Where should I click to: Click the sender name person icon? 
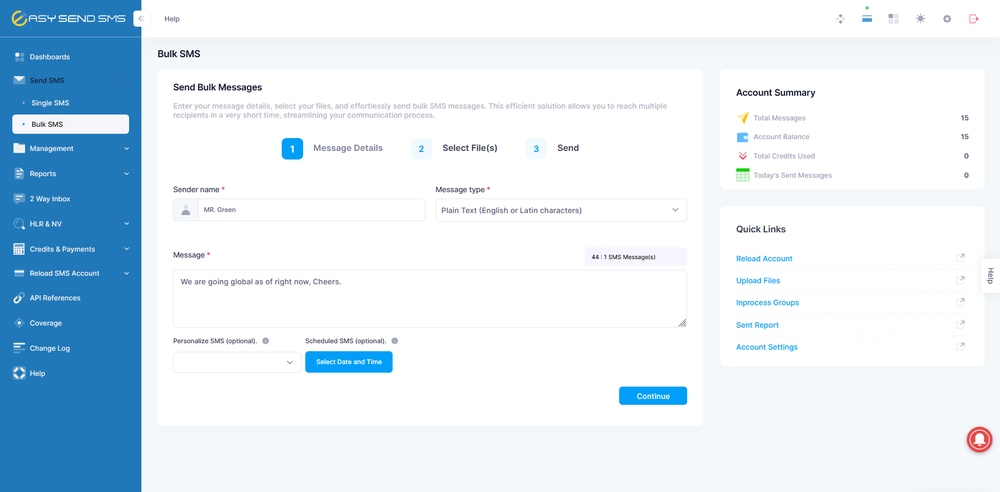pos(186,210)
